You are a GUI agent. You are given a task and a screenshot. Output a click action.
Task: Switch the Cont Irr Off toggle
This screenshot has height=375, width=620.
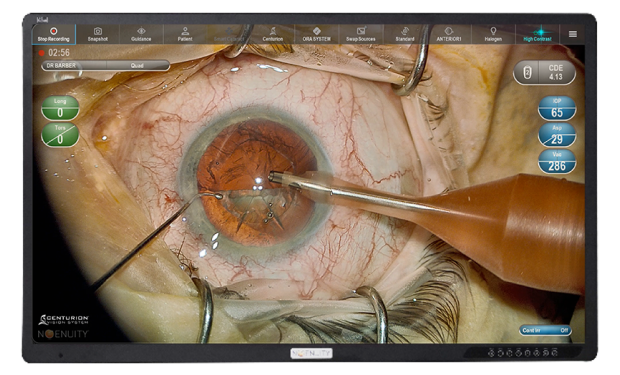click(x=545, y=330)
